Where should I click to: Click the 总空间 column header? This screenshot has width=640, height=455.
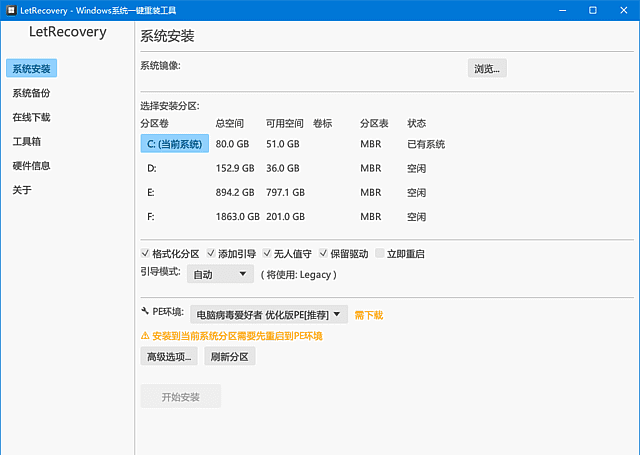pyautogui.click(x=230, y=123)
